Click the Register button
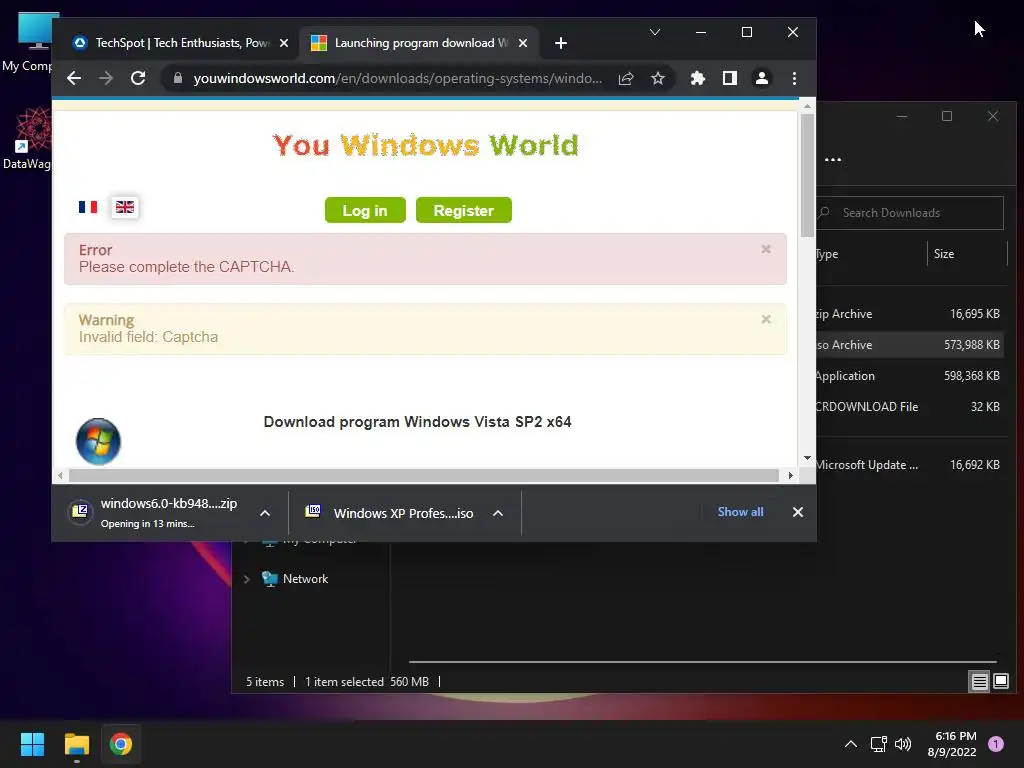Screen dimensions: 1024x768 click(464, 210)
